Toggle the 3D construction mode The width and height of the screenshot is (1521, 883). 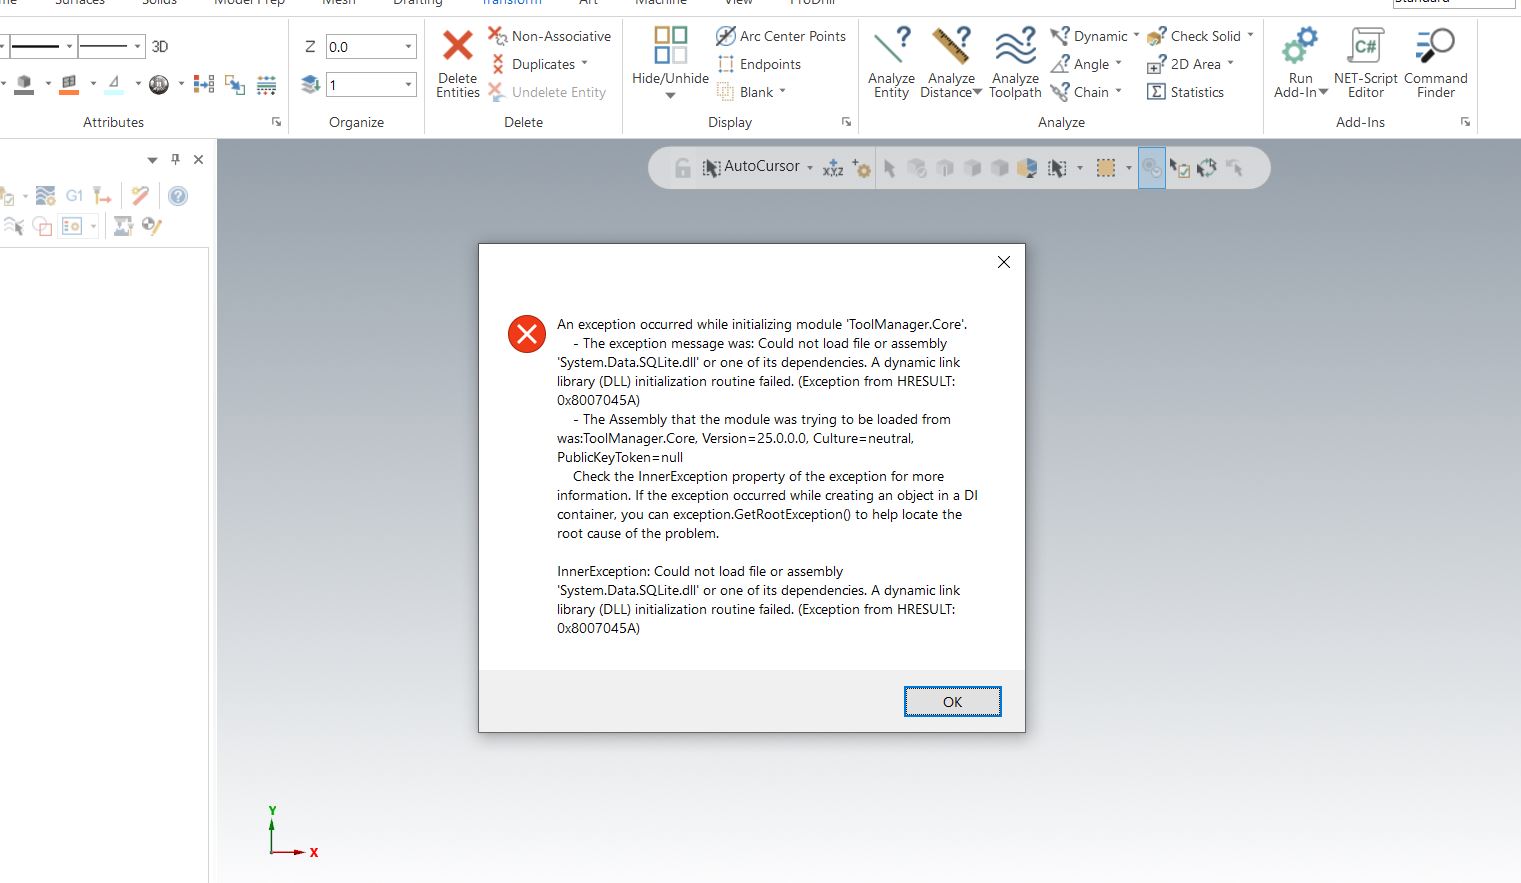click(x=160, y=46)
